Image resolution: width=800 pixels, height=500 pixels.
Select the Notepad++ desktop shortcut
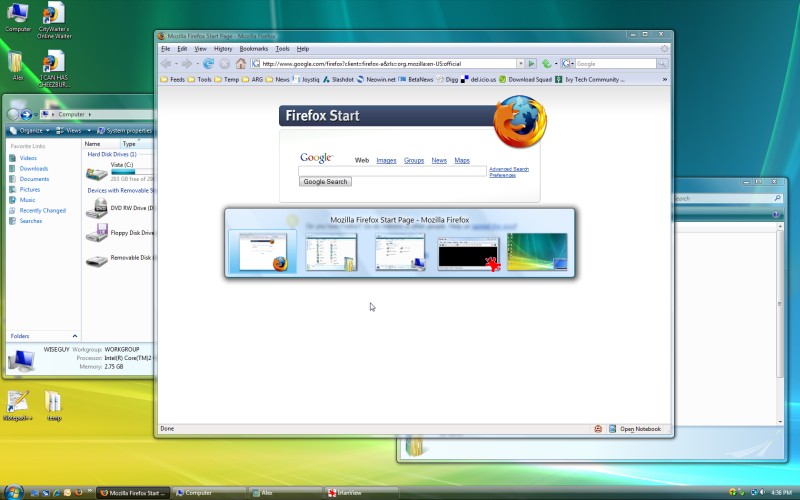pos(17,406)
